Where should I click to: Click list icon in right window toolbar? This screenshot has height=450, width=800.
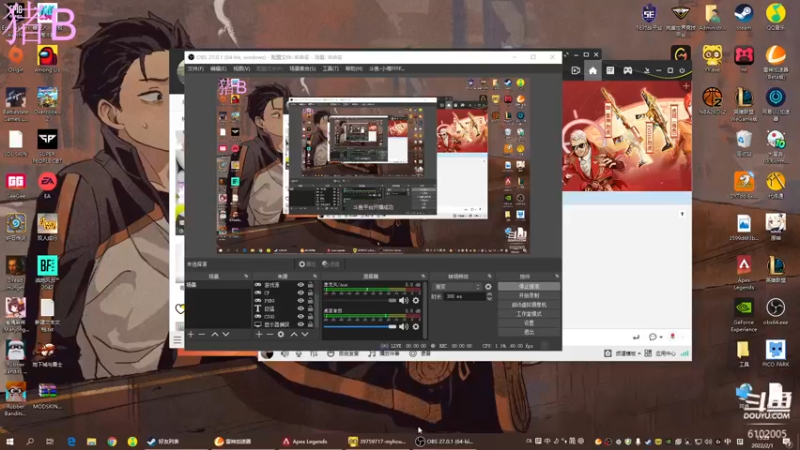click(x=610, y=70)
